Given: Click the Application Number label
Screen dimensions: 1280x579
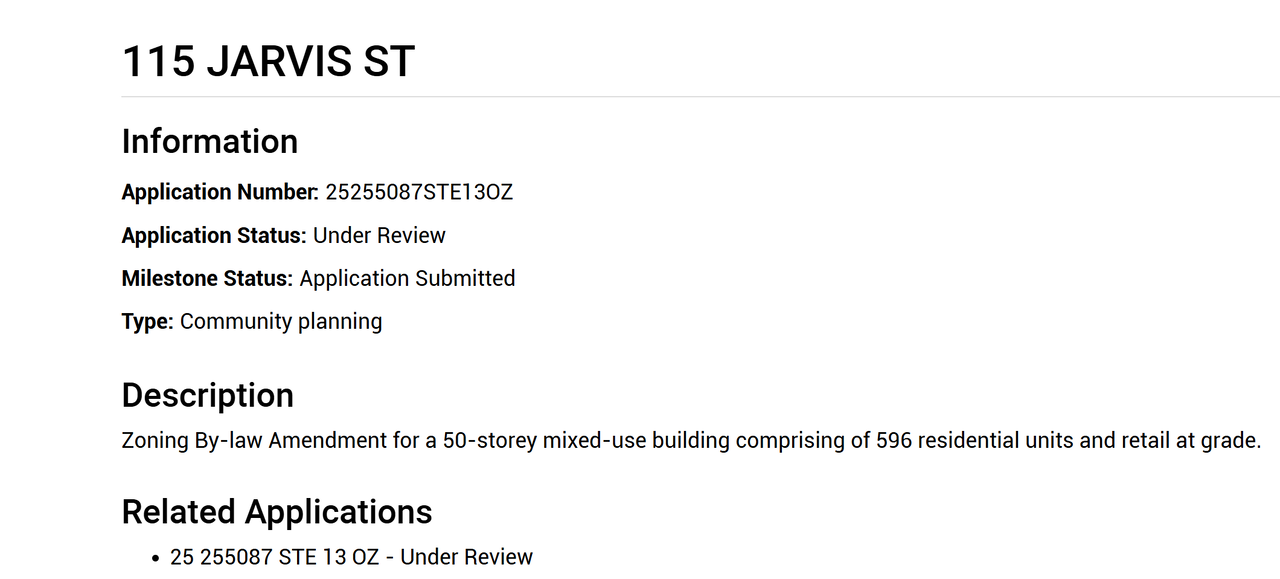Looking at the screenshot, I should pyautogui.click(x=220, y=192).
